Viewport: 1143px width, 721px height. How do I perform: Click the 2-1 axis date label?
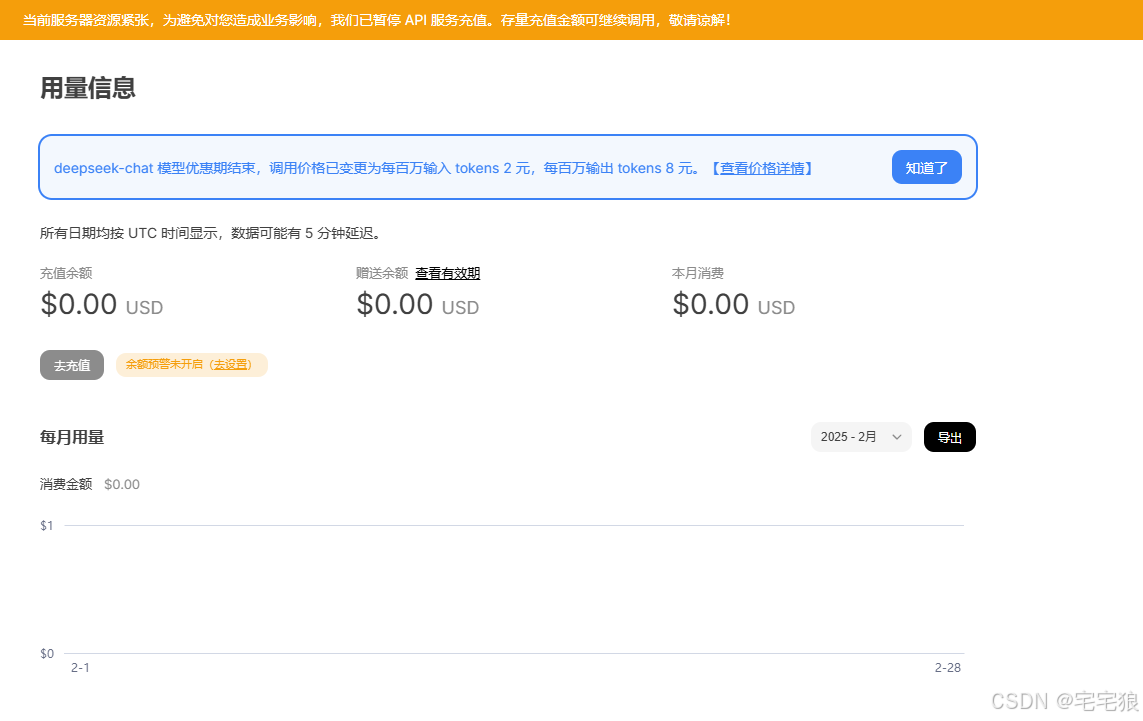(x=80, y=668)
